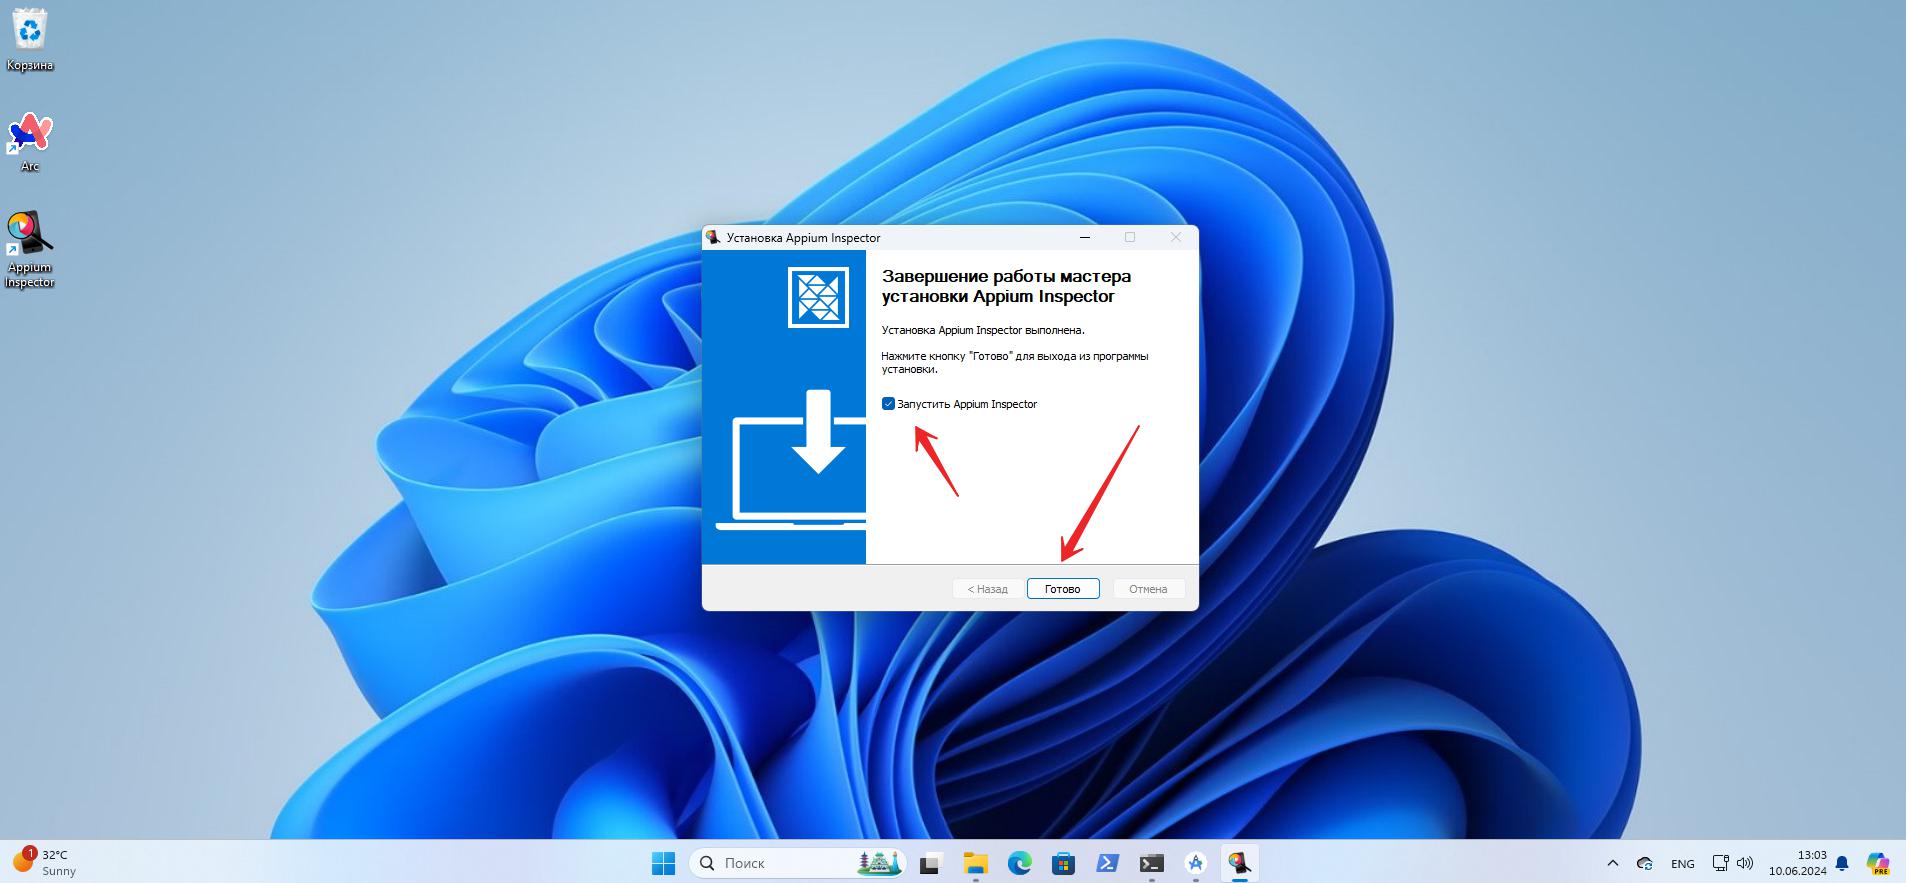Screen dimensions: 1906x883
Task: Open Microsoft Store from the taskbar
Action: point(1063,863)
